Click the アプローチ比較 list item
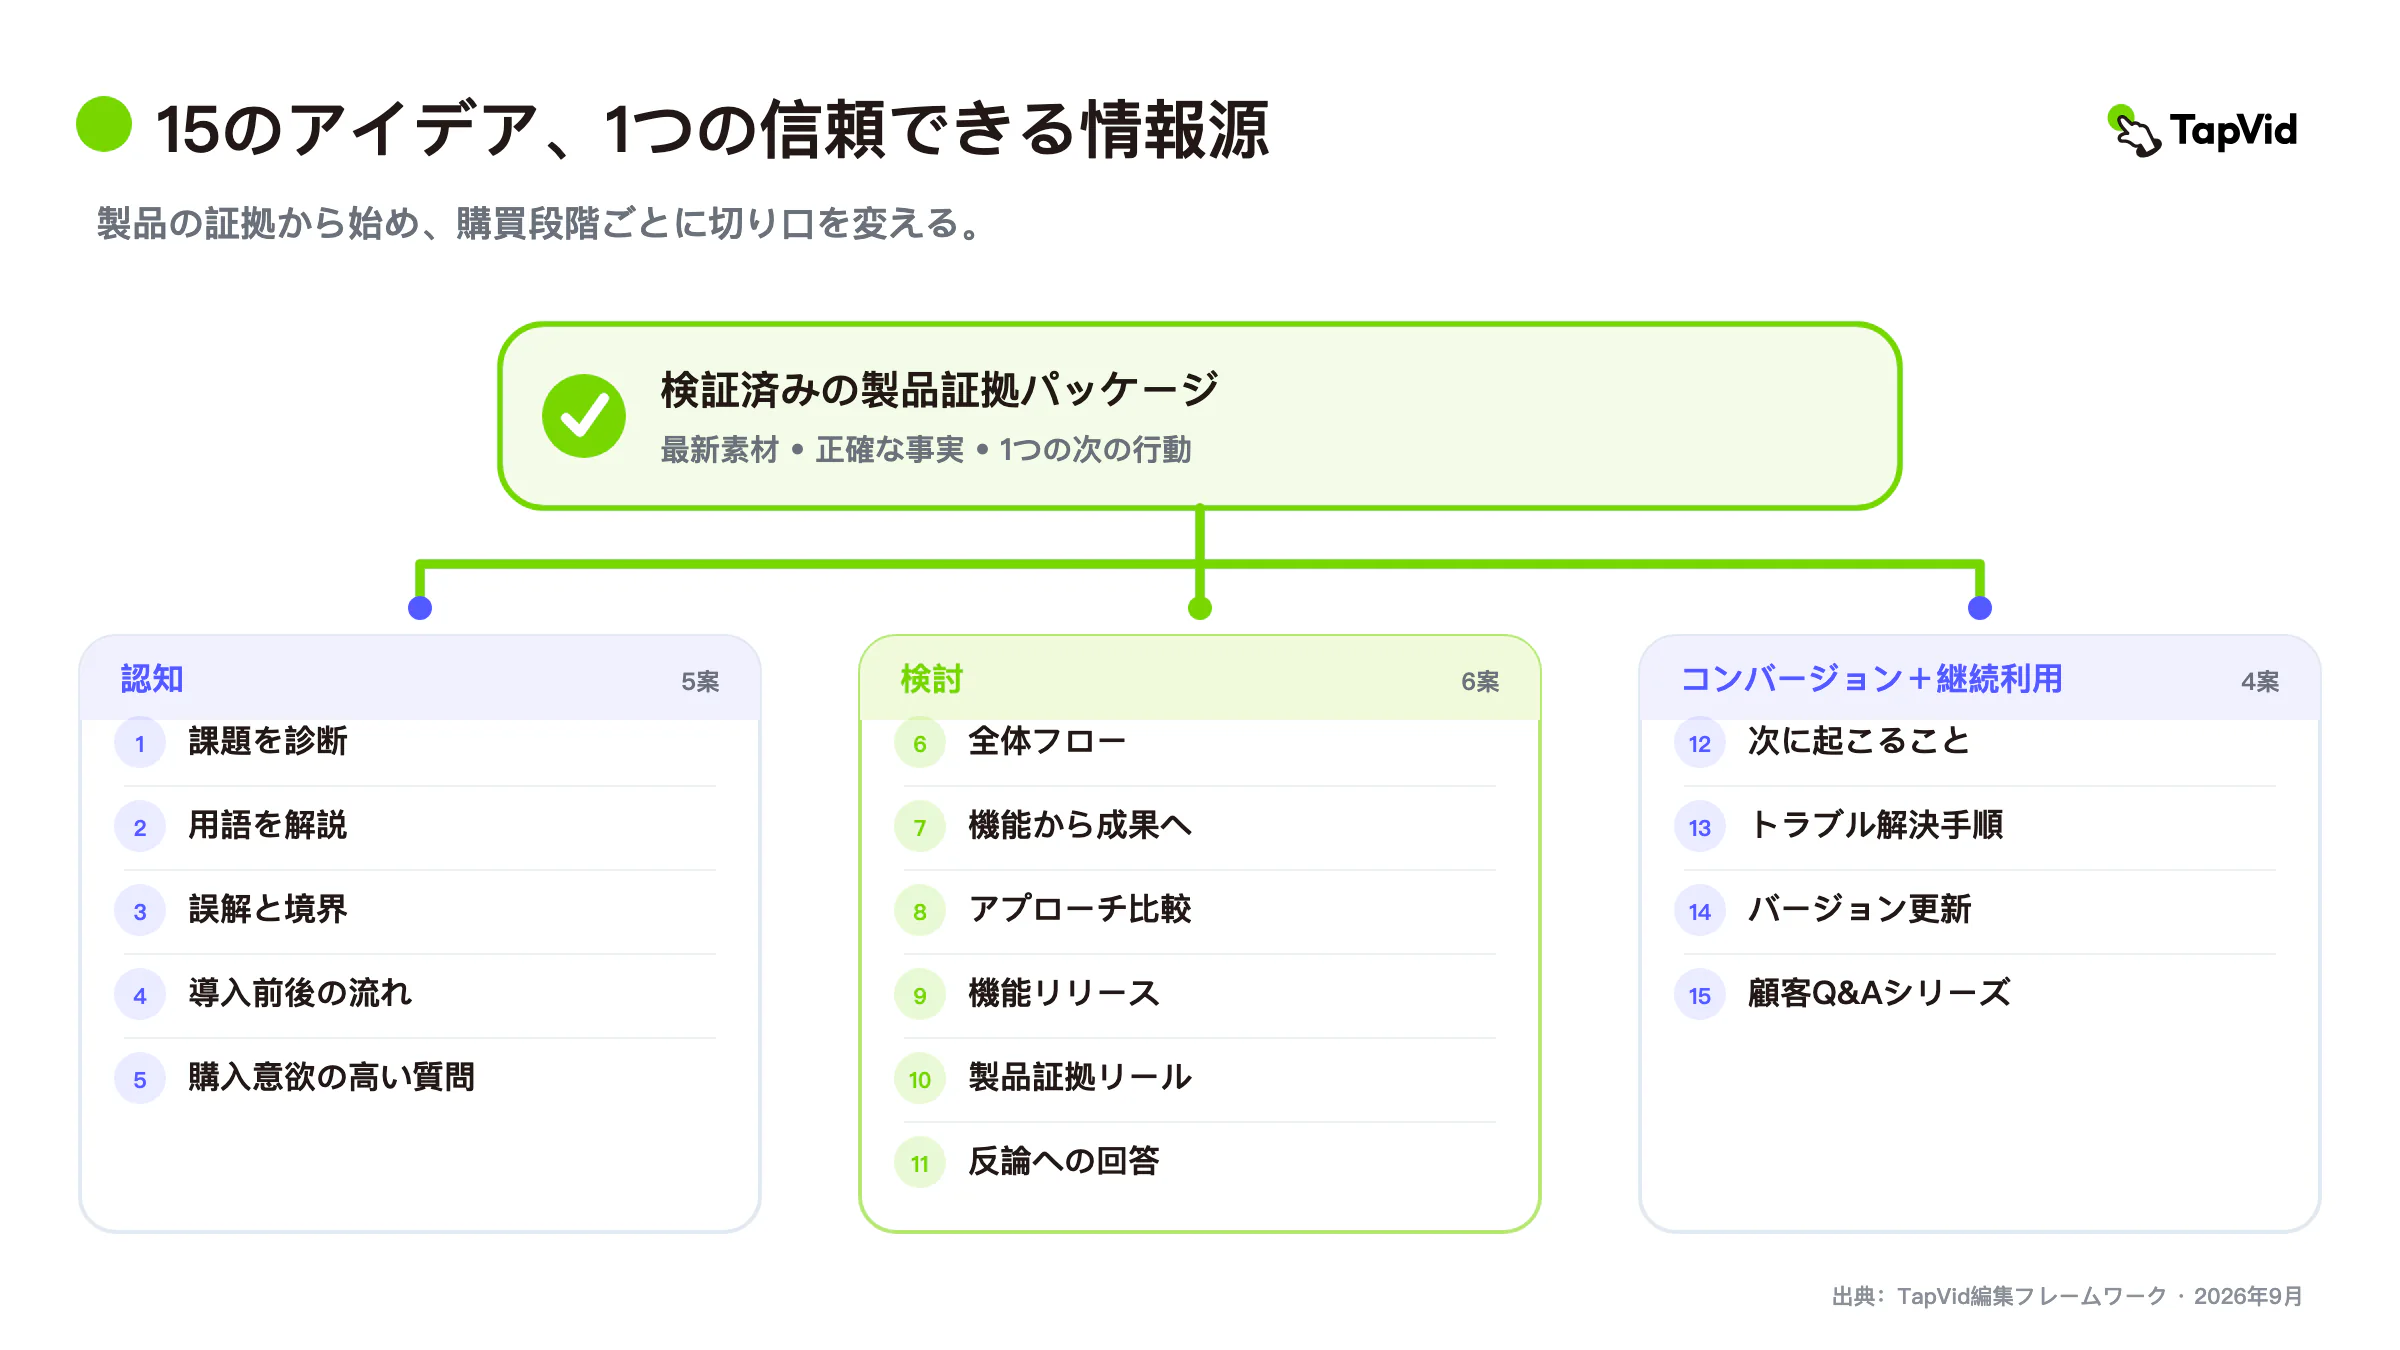This screenshot has width=2400, height=1350. click(1080, 909)
